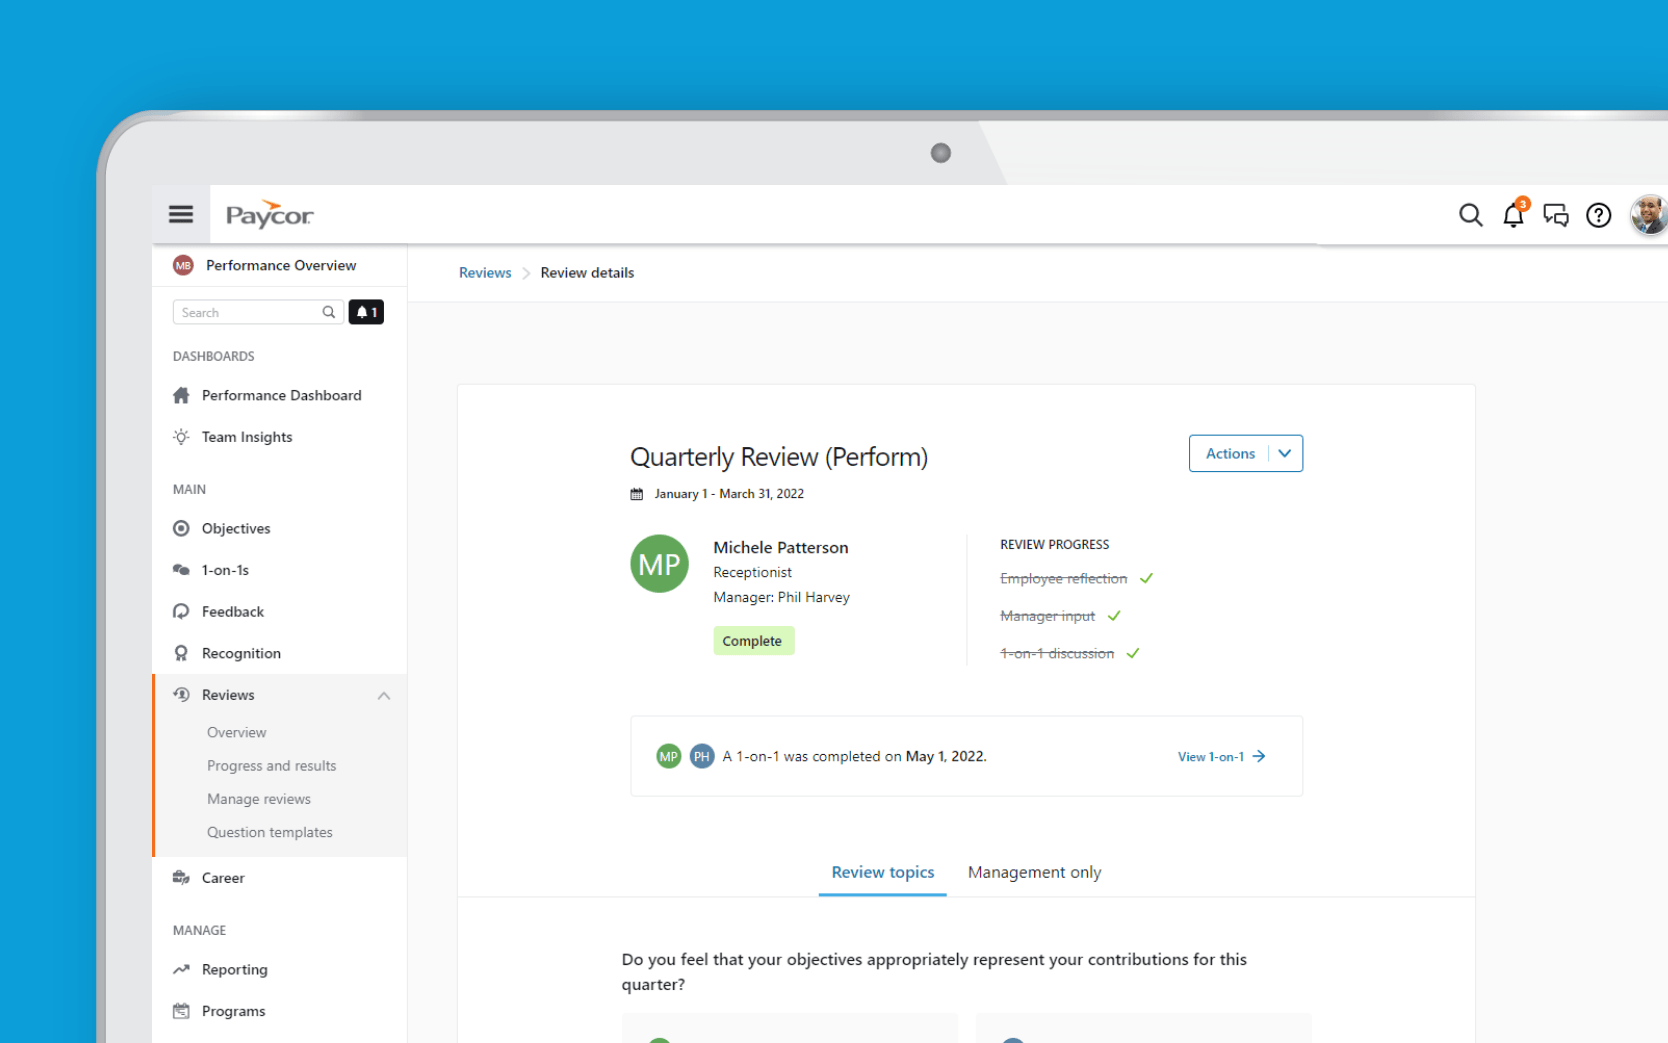Click the Complete status badge
Viewport: 1668px width, 1043px height.
coord(753,641)
